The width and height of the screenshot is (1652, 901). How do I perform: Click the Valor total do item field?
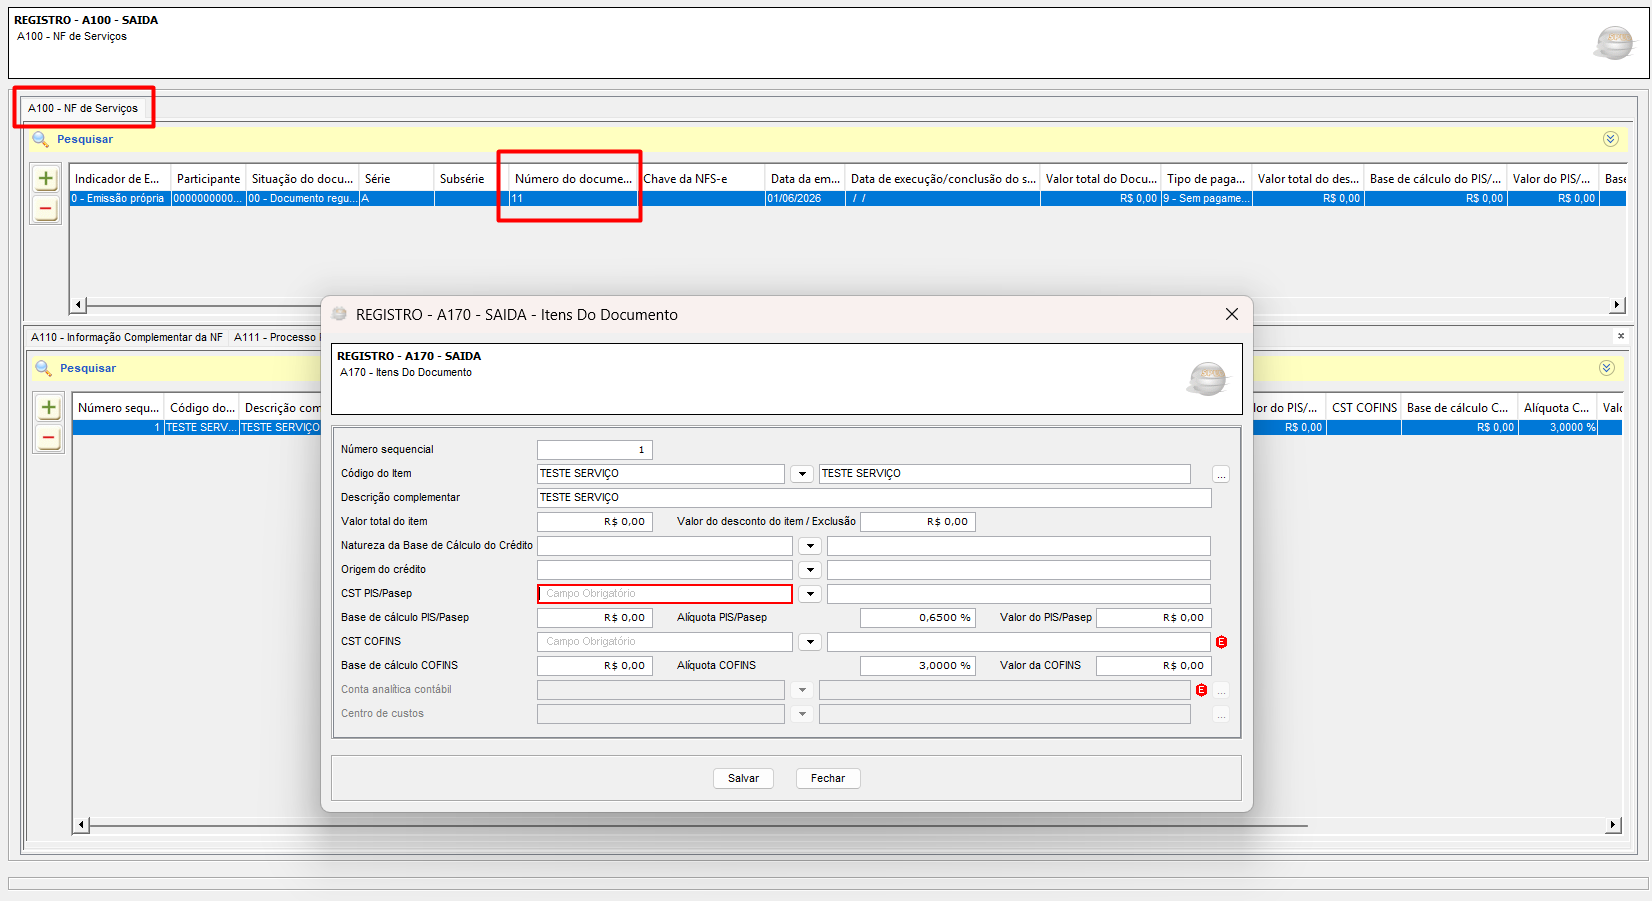[x=595, y=522]
